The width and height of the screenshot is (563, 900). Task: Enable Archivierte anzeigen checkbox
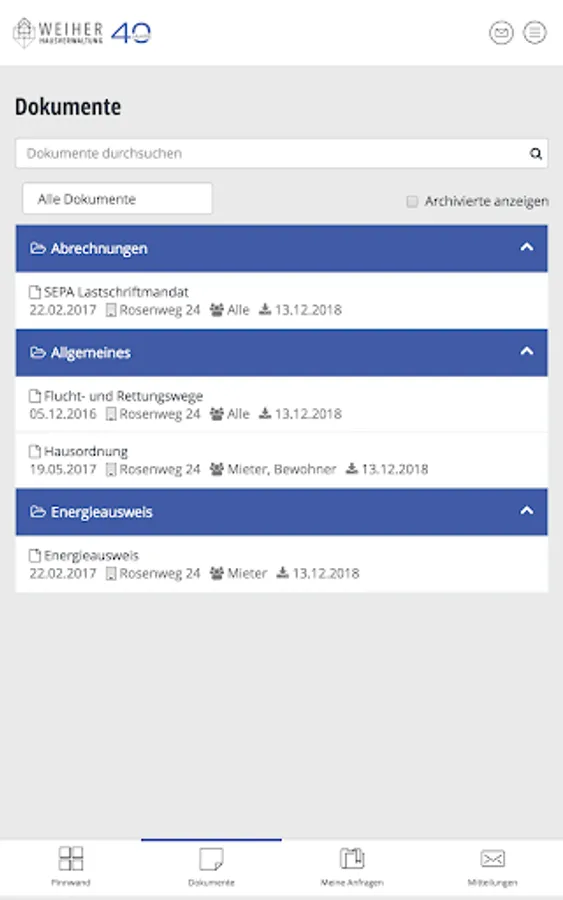coord(412,201)
